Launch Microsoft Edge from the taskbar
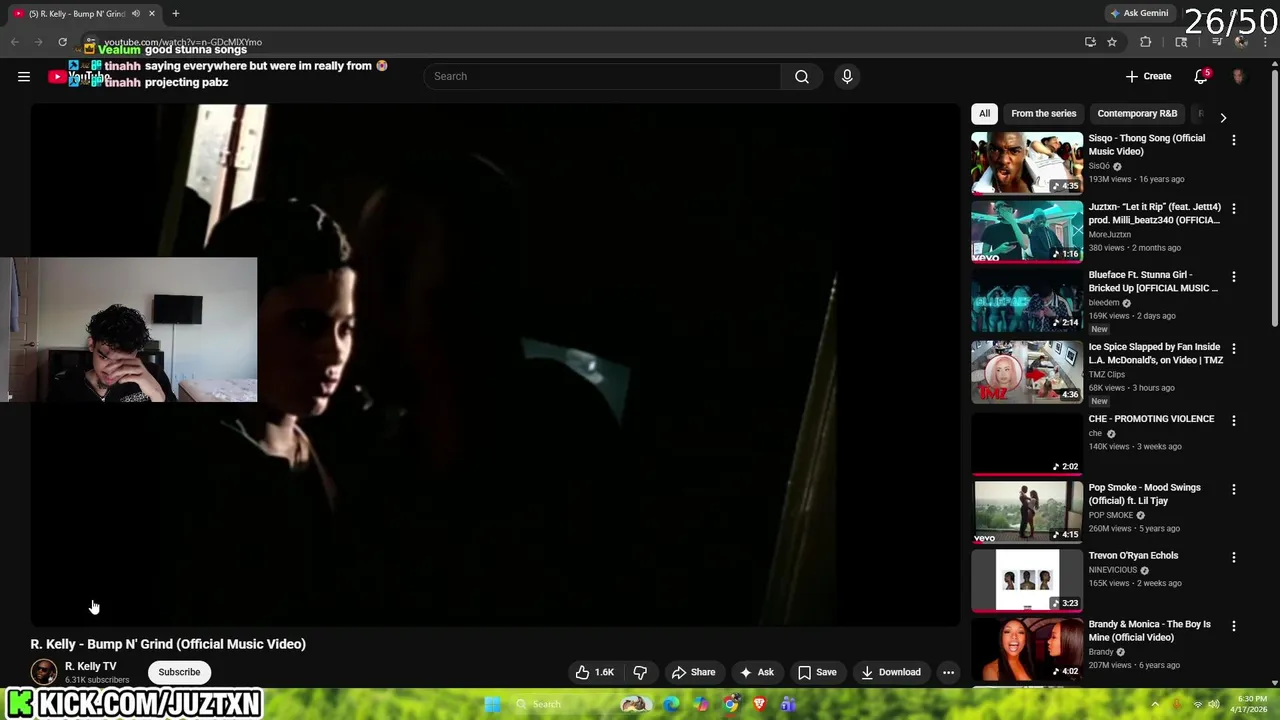Image resolution: width=1280 pixels, height=720 pixels. [671, 704]
